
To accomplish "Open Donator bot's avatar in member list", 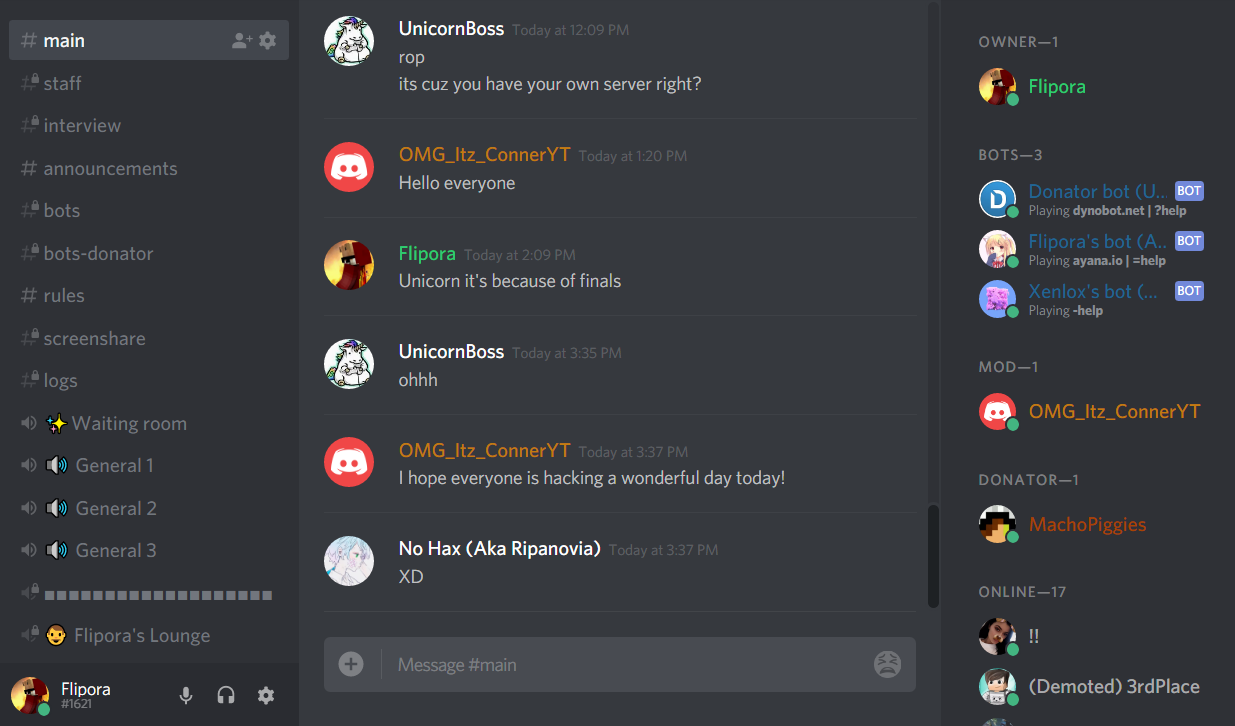I will point(997,199).
